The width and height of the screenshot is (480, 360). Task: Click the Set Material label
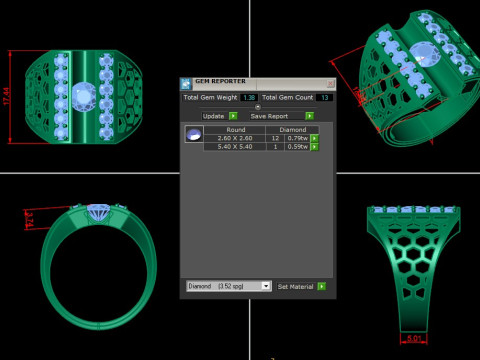295,287
